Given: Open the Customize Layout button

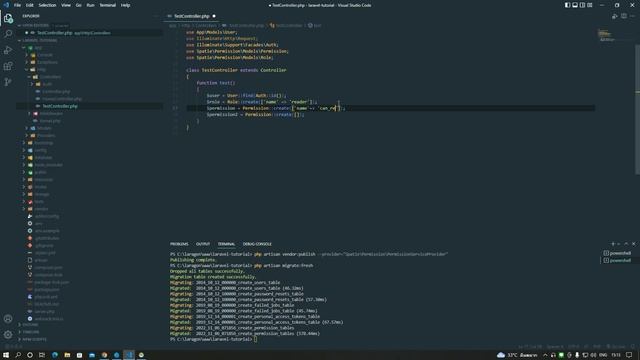Looking at the screenshot, I should [590, 5].
